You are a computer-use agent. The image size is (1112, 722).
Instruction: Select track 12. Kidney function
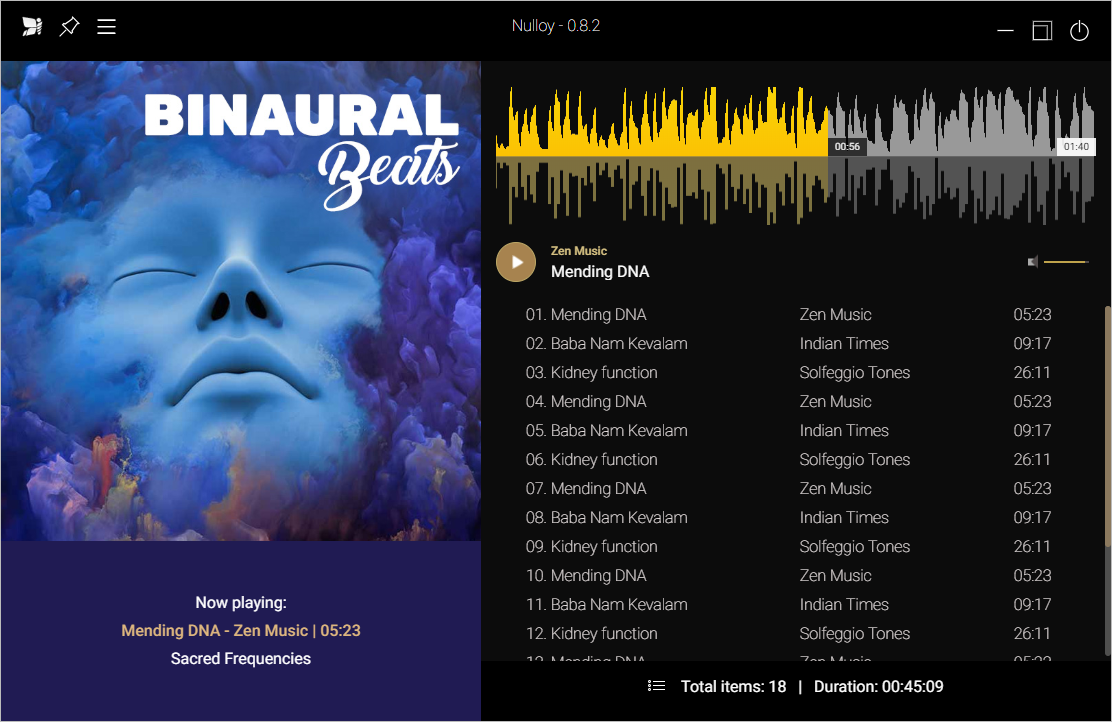[788, 634]
